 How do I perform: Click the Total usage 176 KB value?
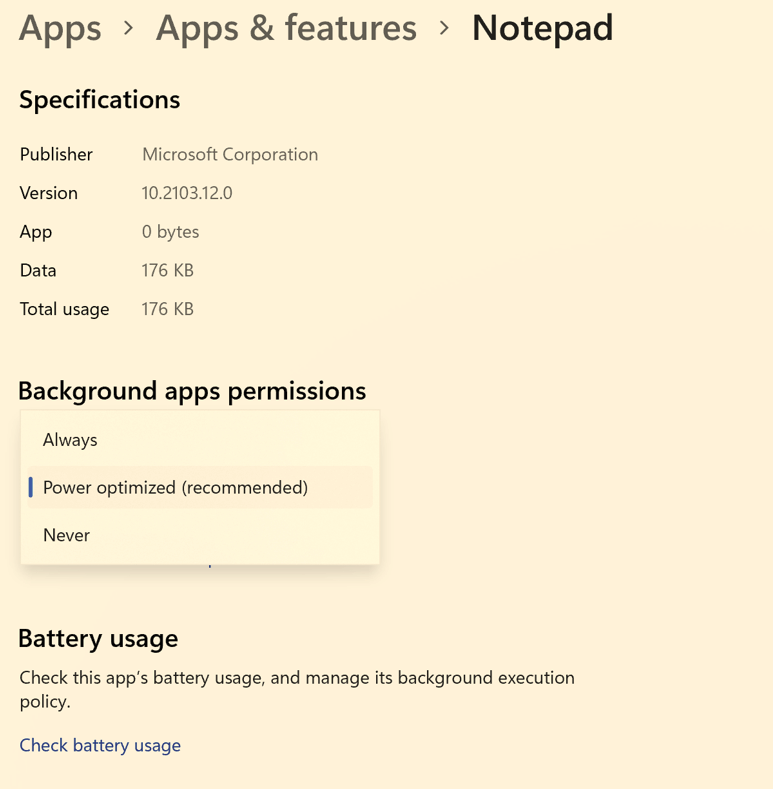pyautogui.click(x=167, y=309)
